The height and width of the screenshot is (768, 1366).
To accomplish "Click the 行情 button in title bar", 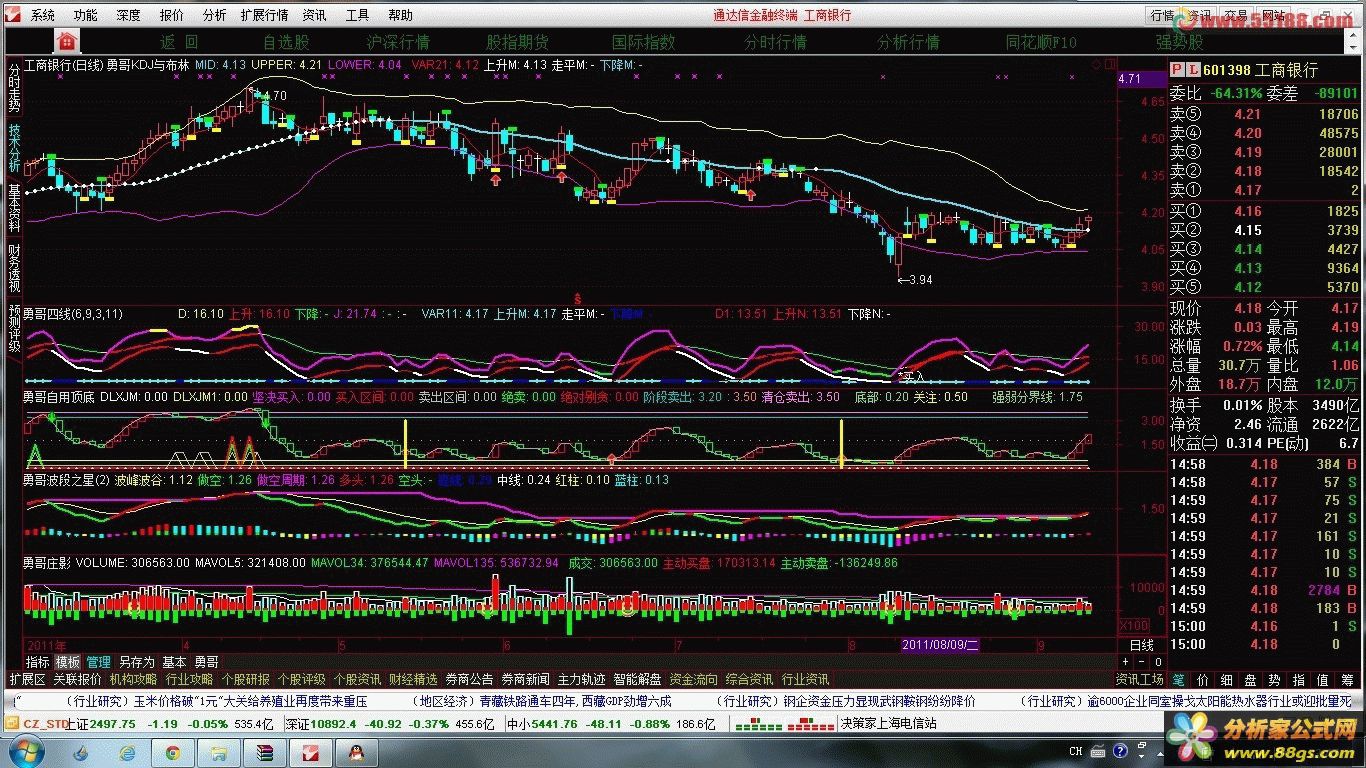I will tap(1162, 15).
